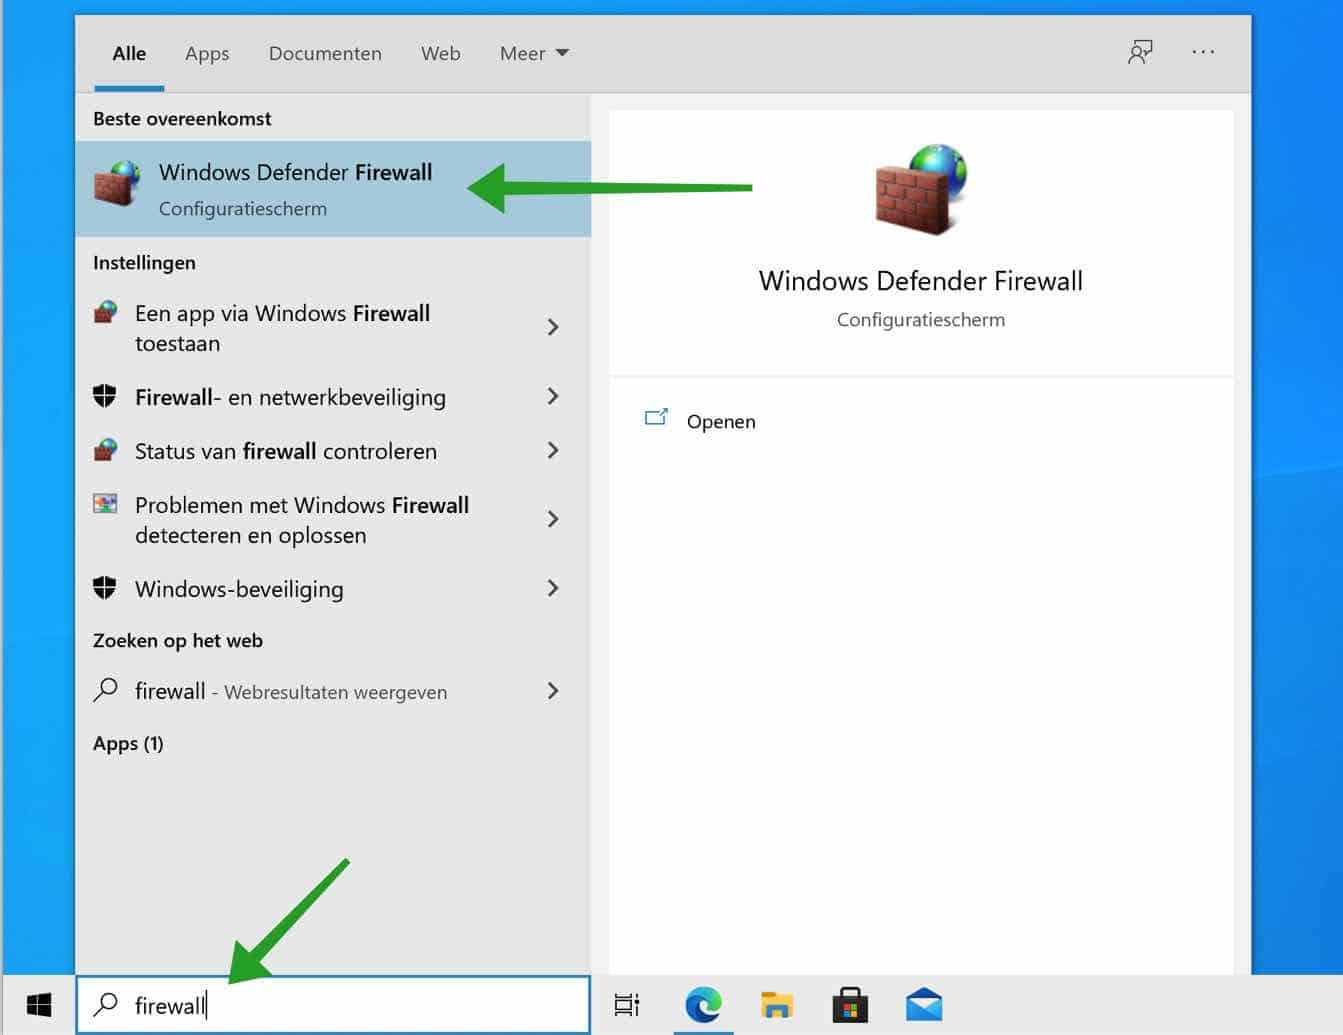1343x1035 pixels.
Task: Select 'Een app via Windows Firewall toestaan'
Action: (282, 328)
